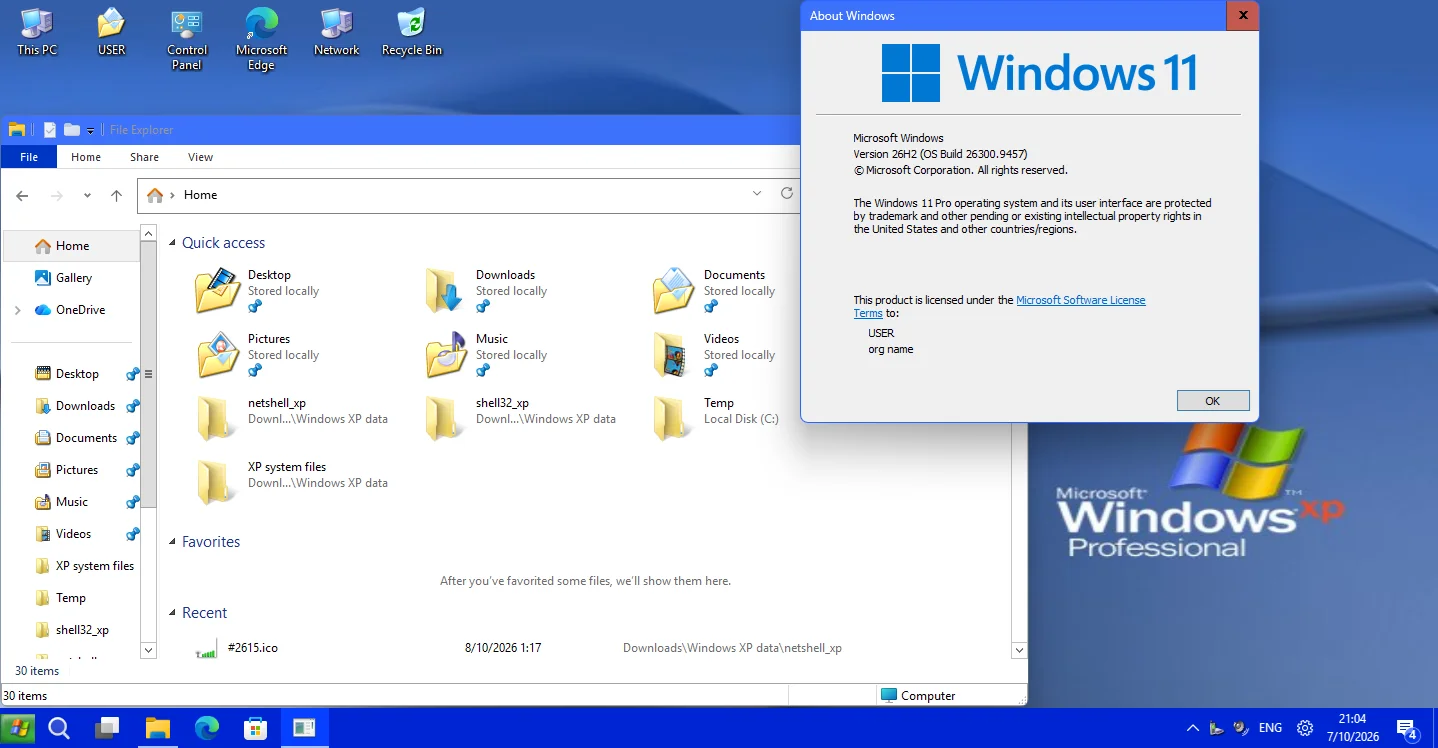The width and height of the screenshot is (1438, 748).
Task: Switch to the View ribbon tab
Action: pos(201,157)
